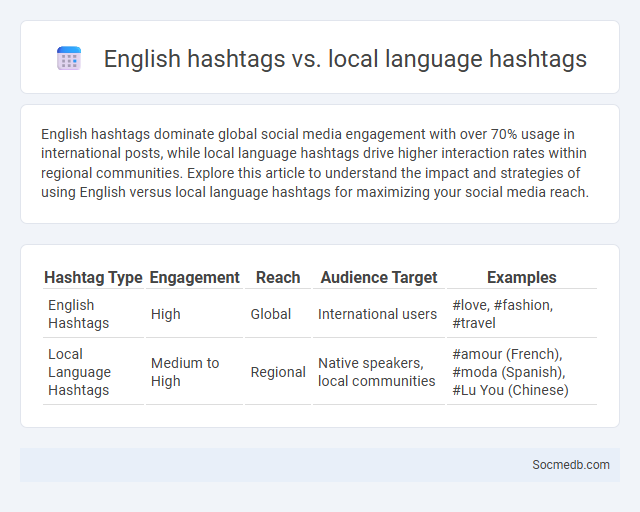Click the 'English Hashtags' row label
The height and width of the screenshot is (512, 640).
(78, 314)
